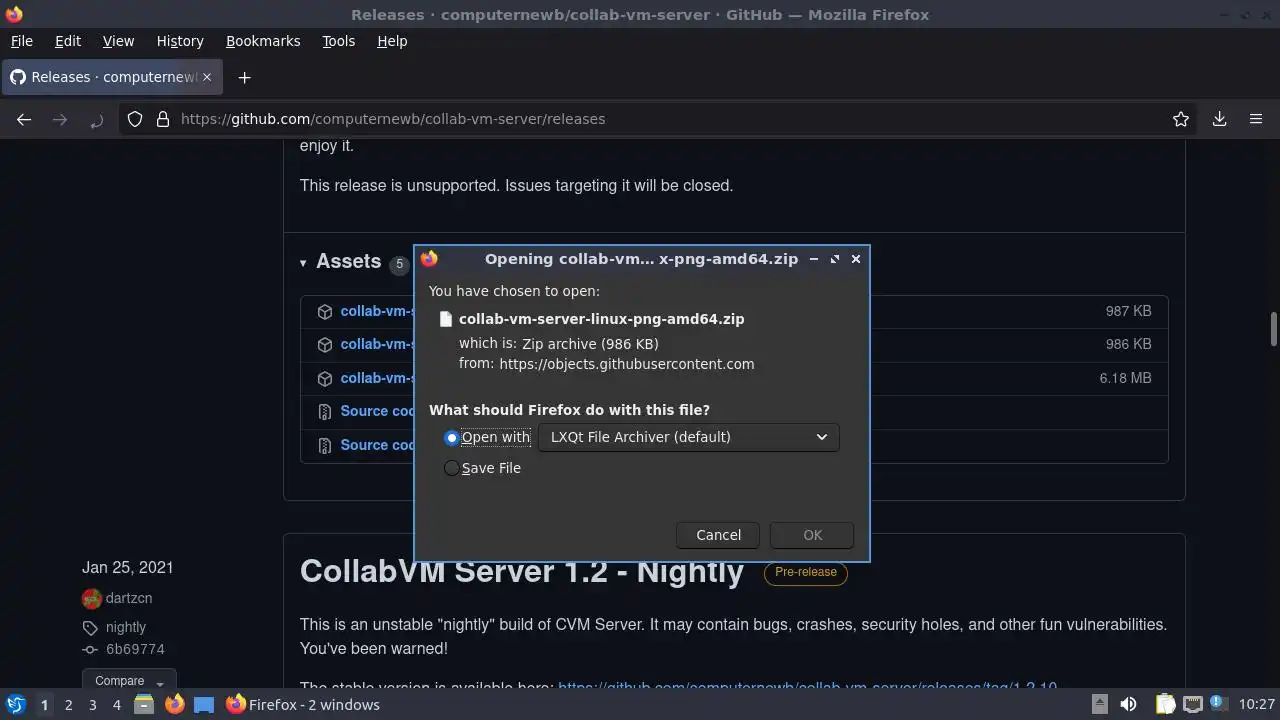This screenshot has height=720, width=1280.
Task: Open the Help menu
Action: [x=392, y=41]
